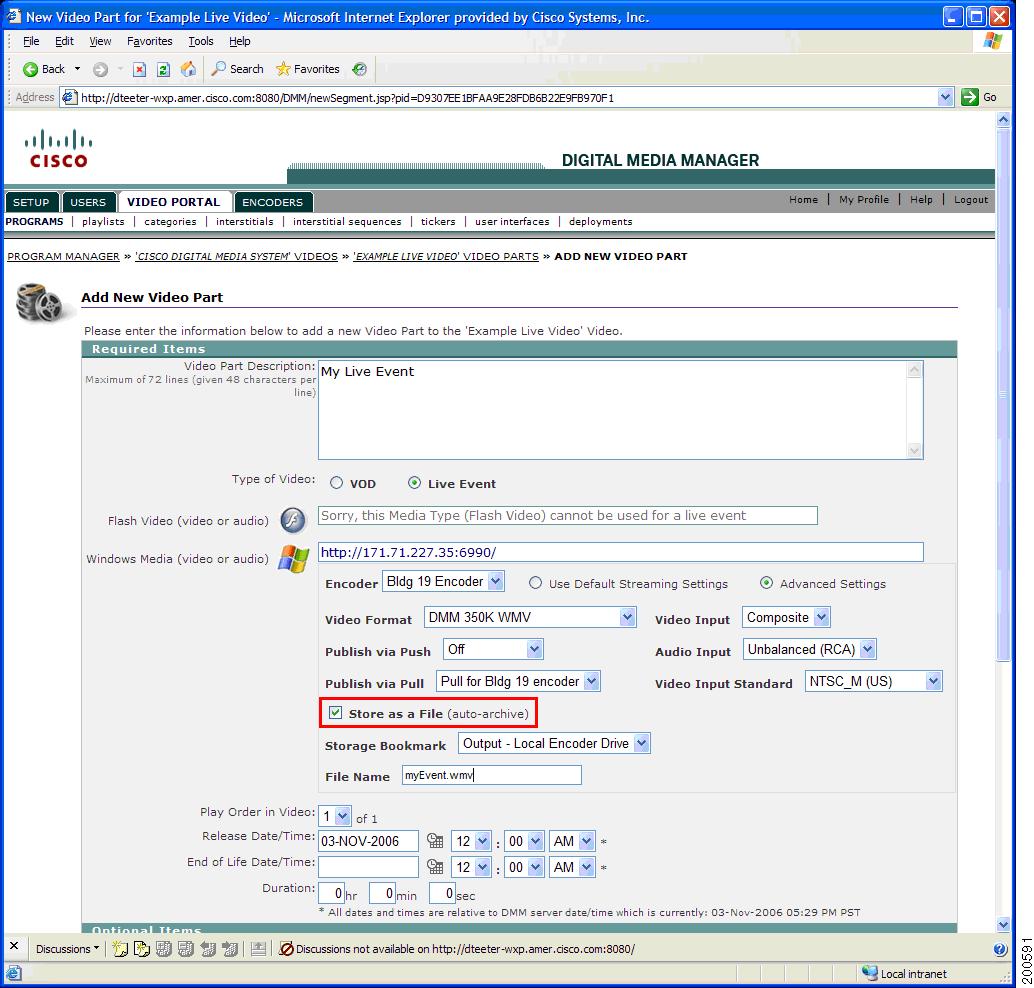Uncheck Store as a File (auto-archive)
The image size is (1034, 988).
[x=335, y=713]
